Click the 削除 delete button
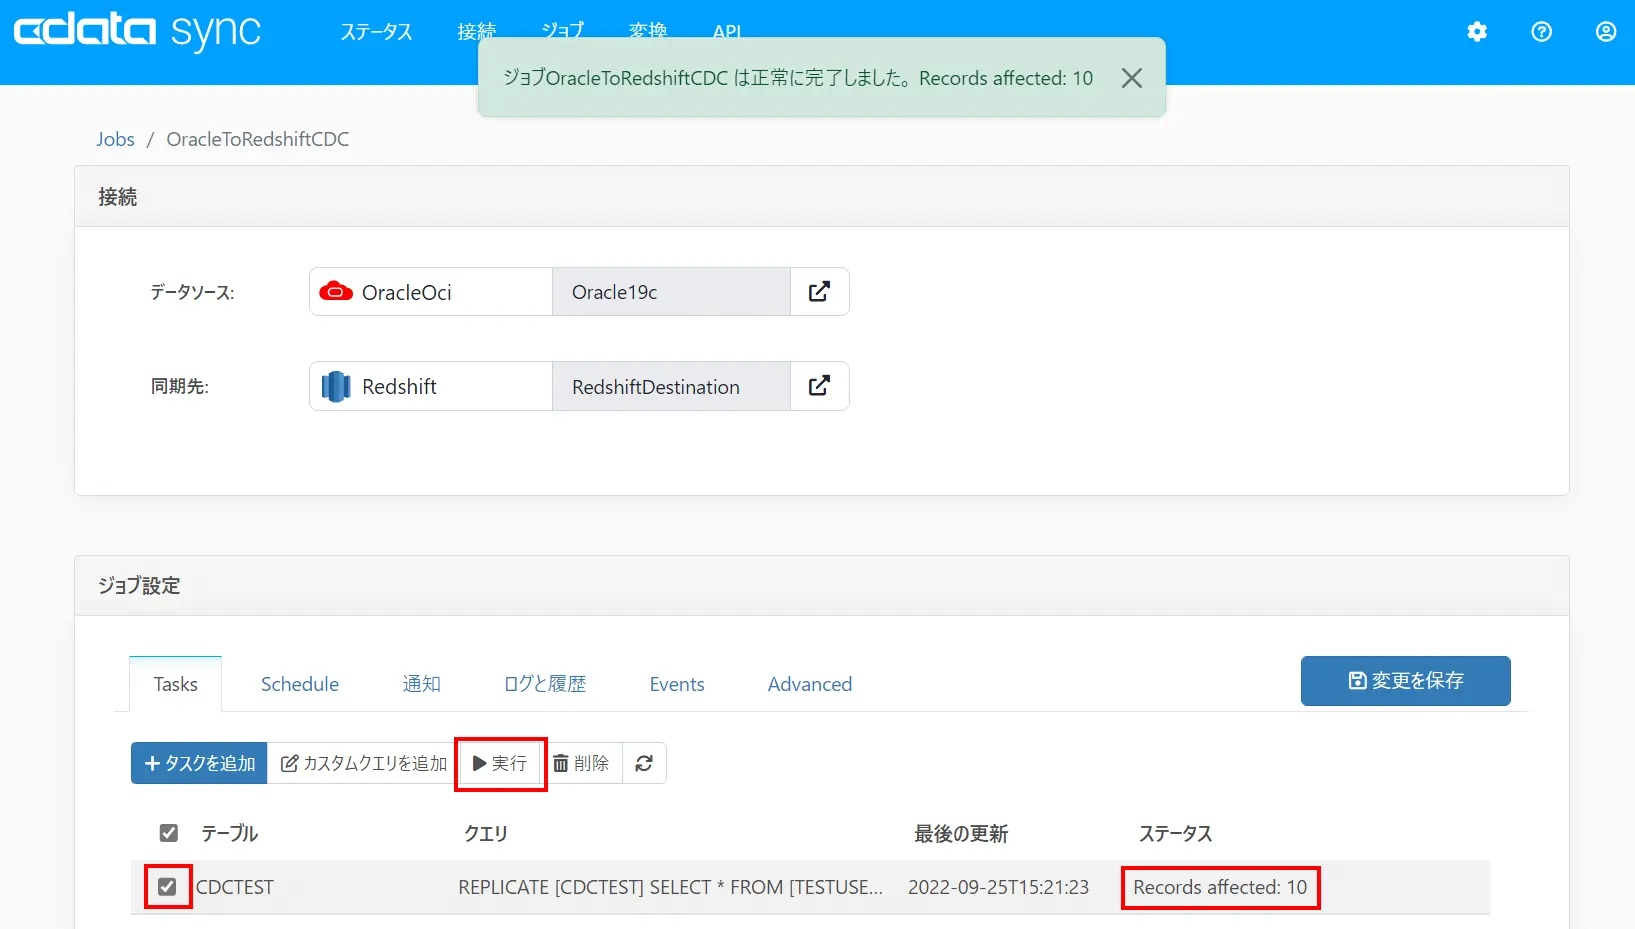The height and width of the screenshot is (929, 1635). tap(581, 763)
